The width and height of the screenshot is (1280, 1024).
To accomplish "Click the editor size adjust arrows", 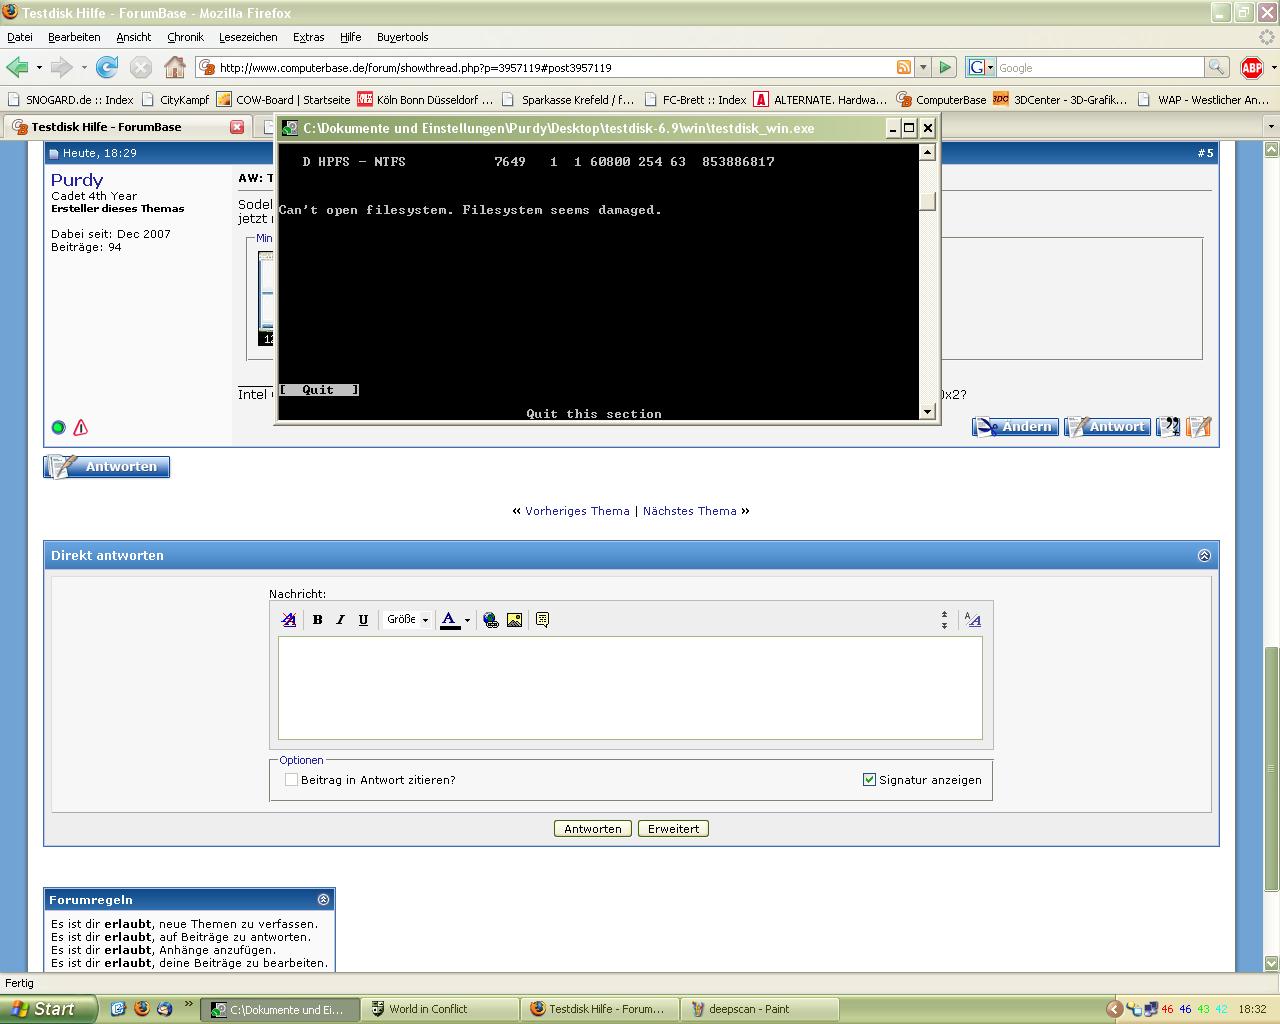I will click(x=944, y=620).
